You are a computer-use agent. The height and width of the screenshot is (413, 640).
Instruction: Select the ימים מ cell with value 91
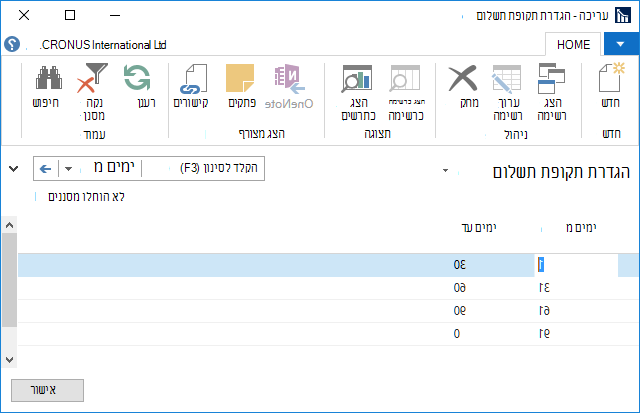pos(544,333)
